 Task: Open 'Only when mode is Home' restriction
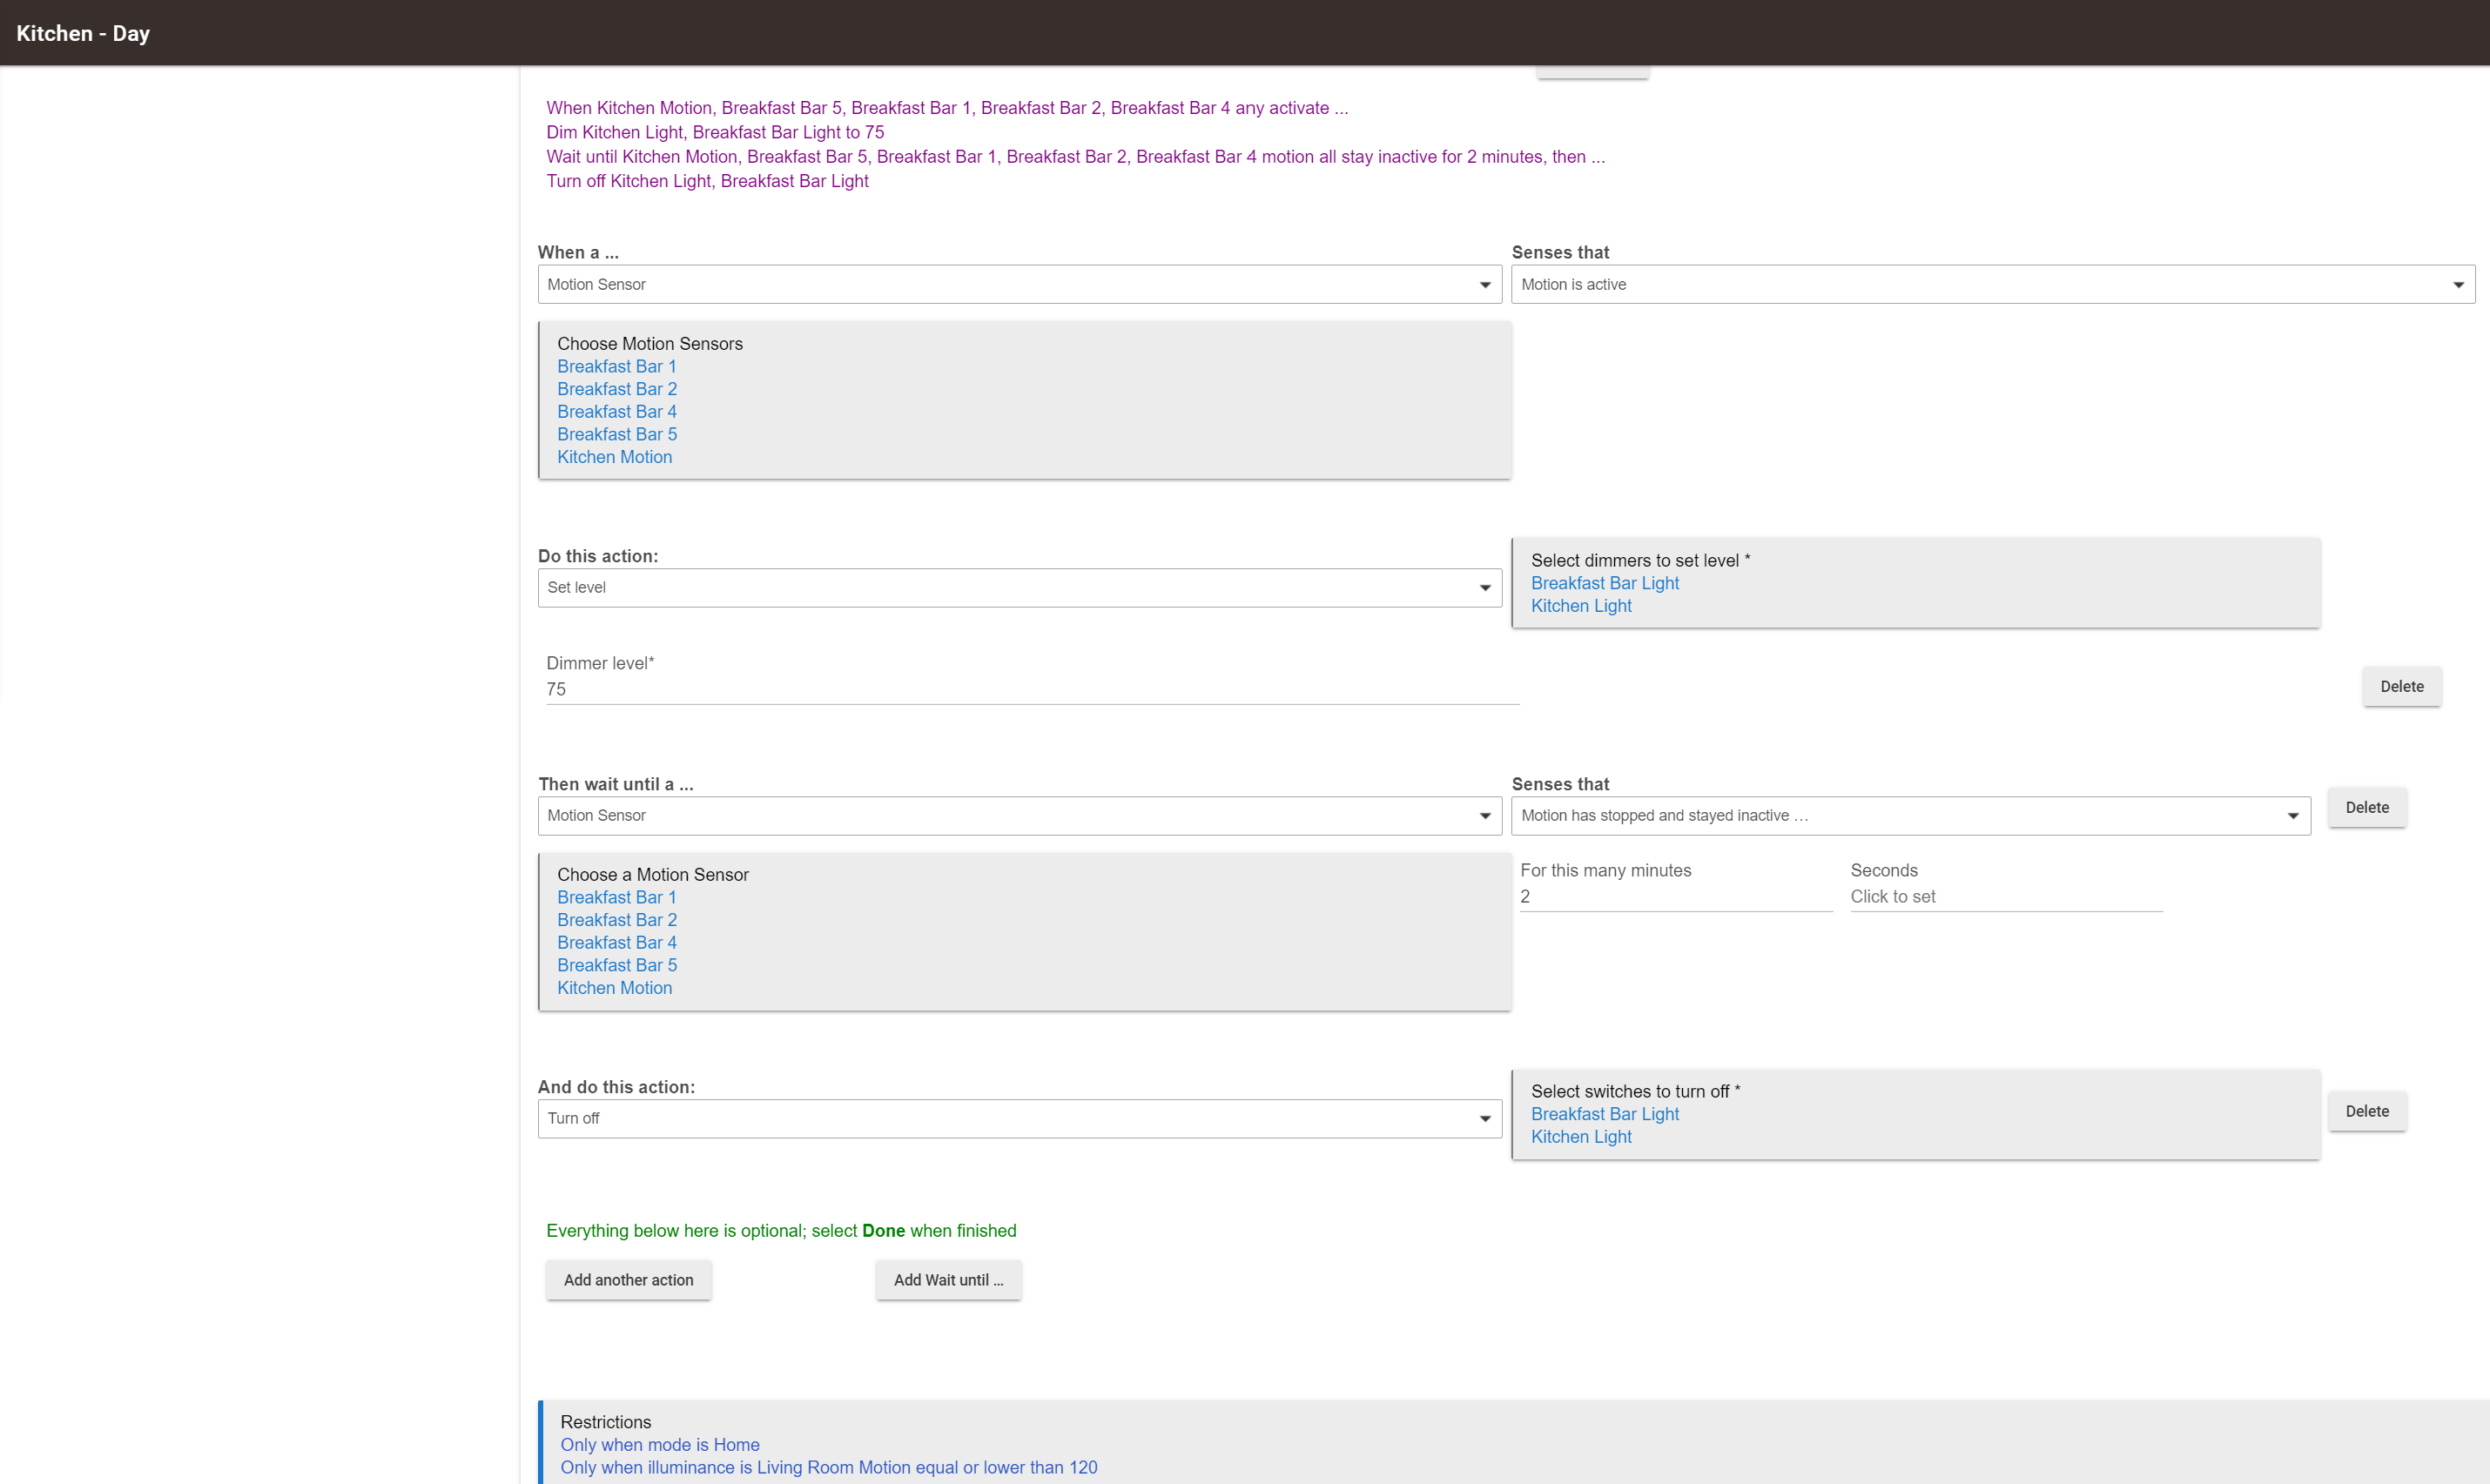659,1445
